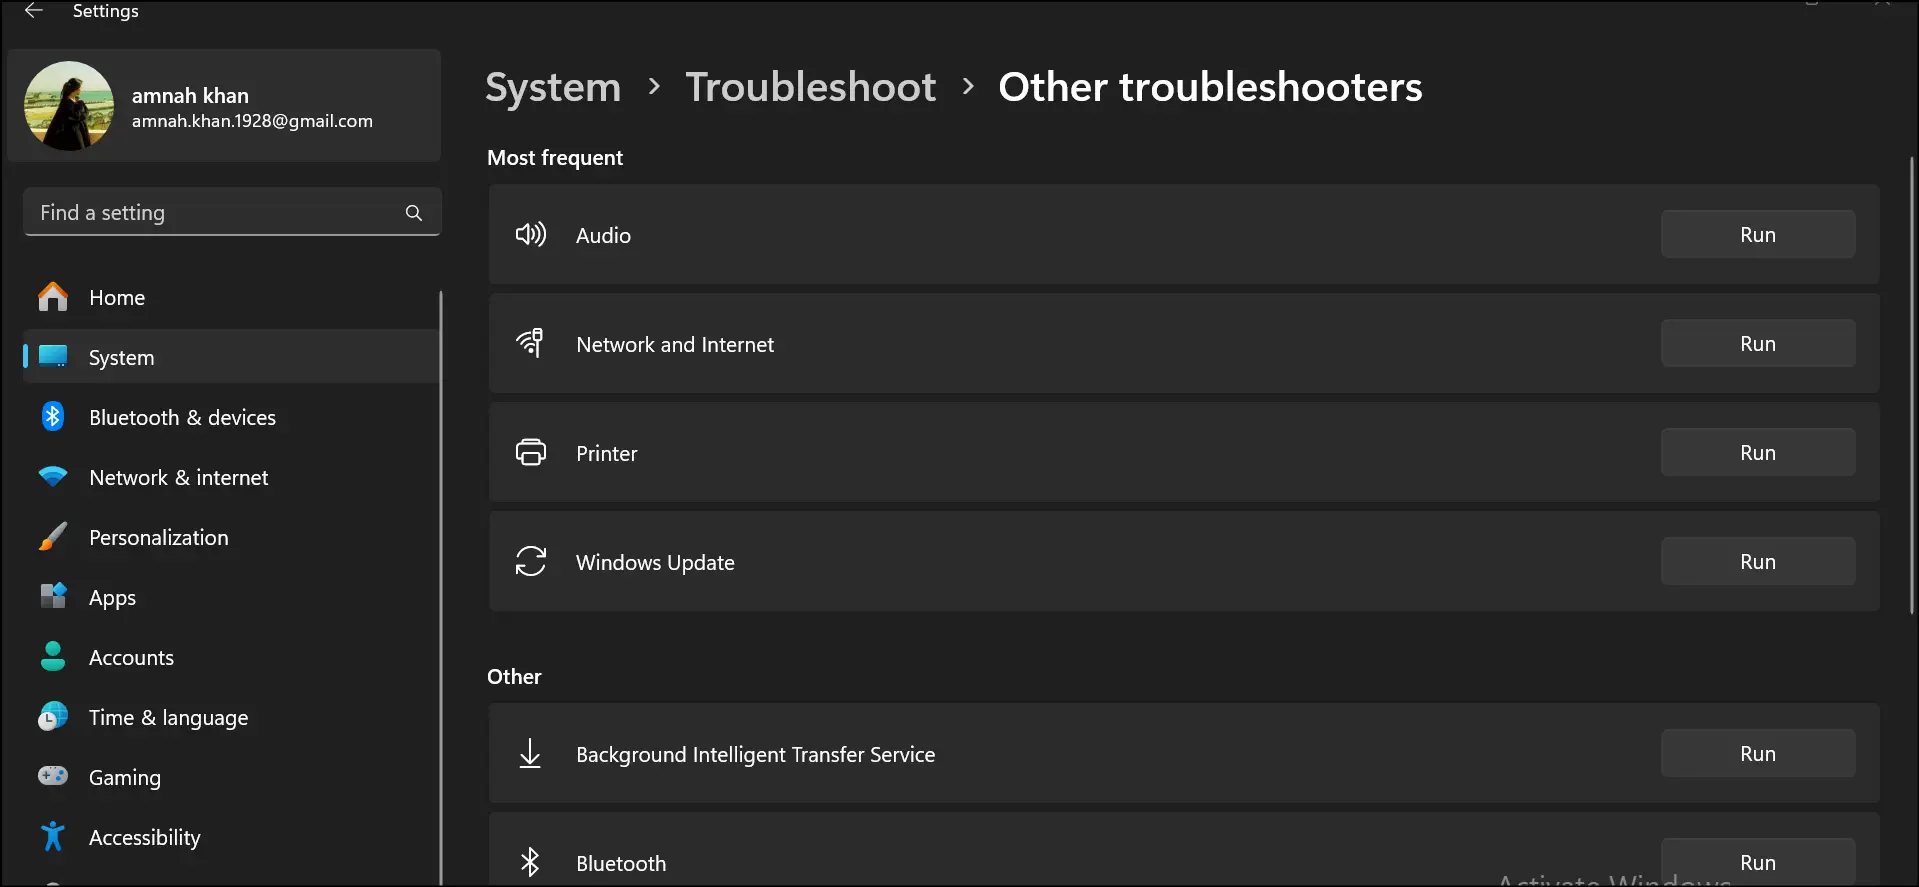Click the Bluetooth troubleshooter icon

point(531,862)
